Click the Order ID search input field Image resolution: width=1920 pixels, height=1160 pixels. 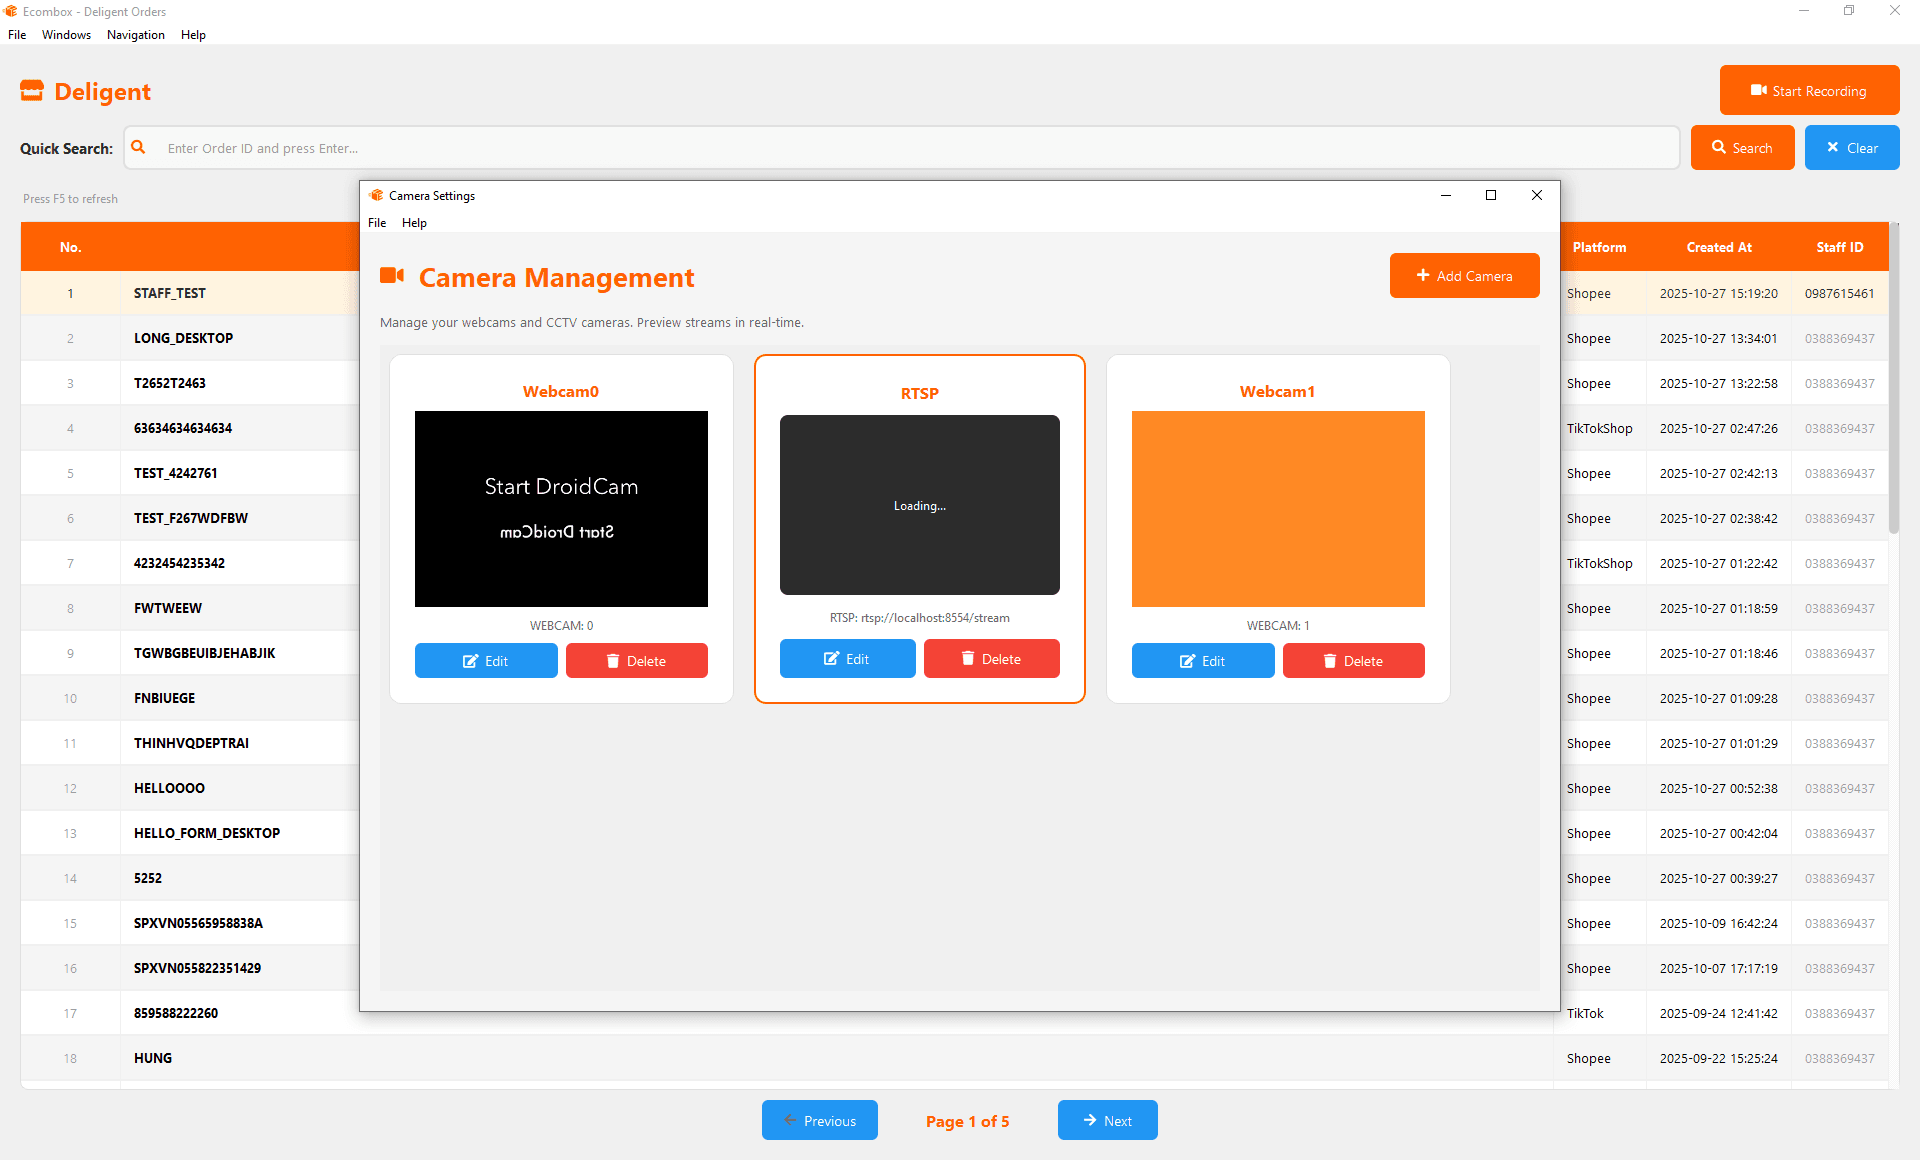[x=900, y=148]
